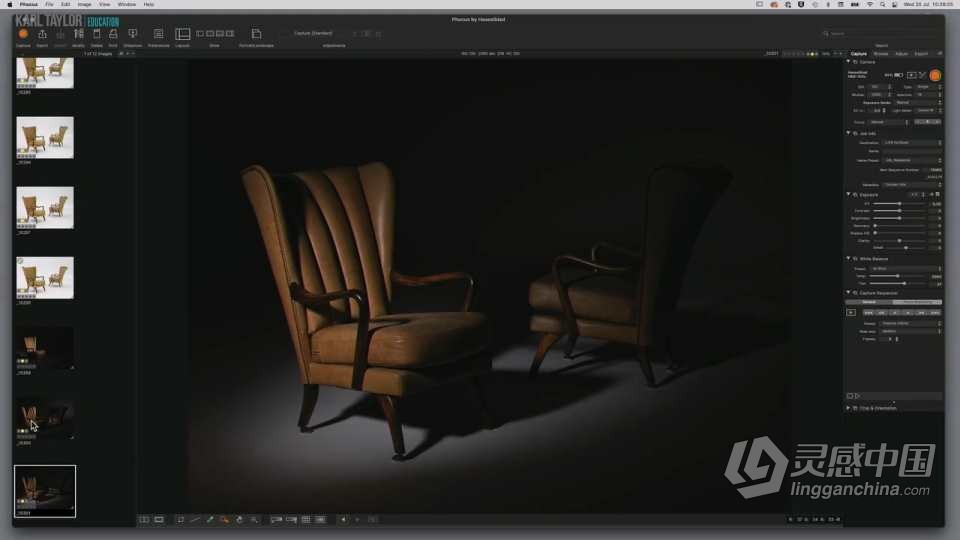Open live view icon in Camera panel

tap(912, 75)
